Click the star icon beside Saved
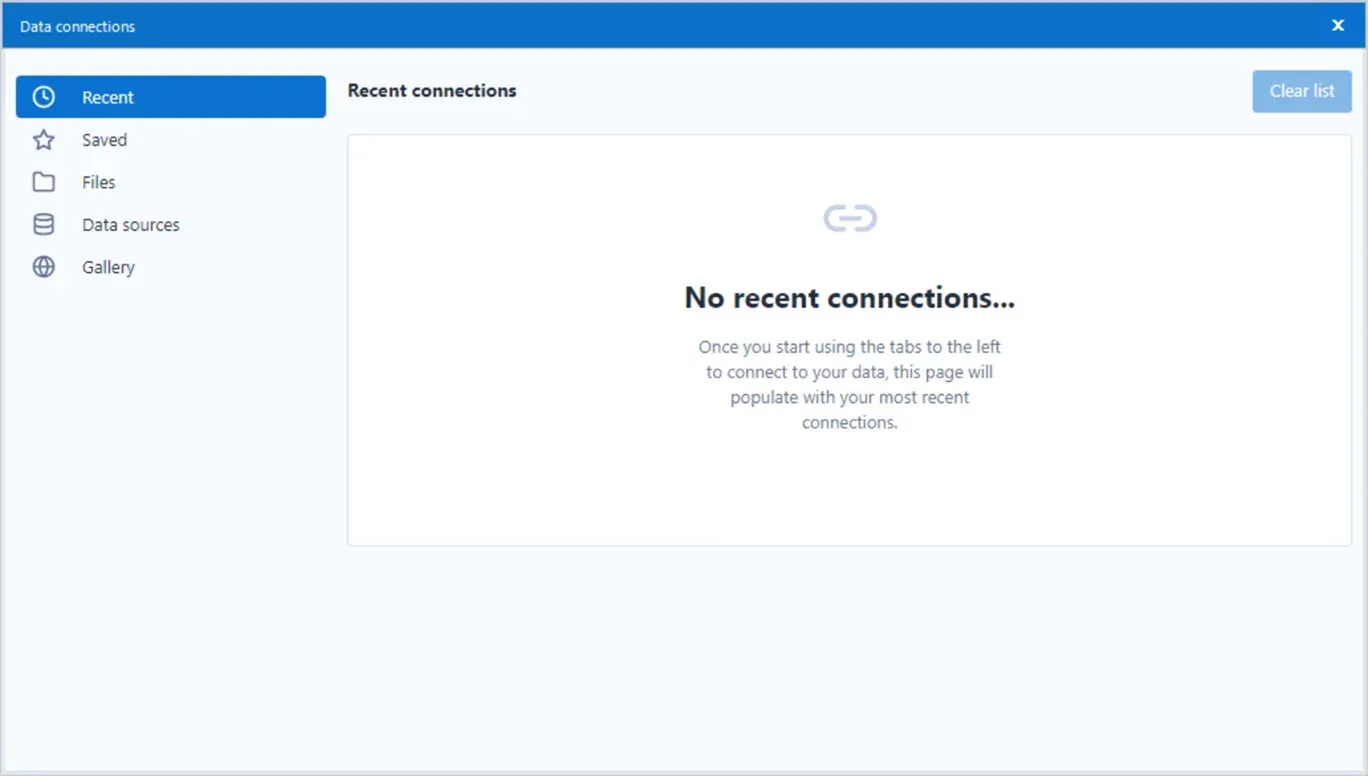Screen dimensions: 1368x776 44,140
